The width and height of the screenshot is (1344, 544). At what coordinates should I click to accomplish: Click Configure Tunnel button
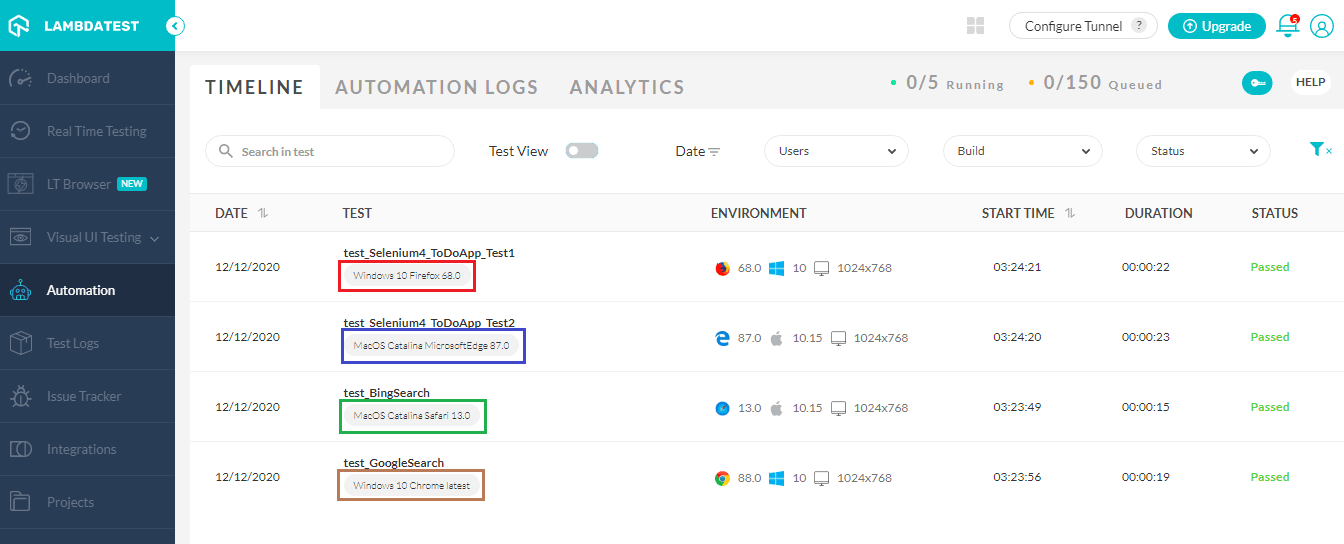(x=1083, y=26)
